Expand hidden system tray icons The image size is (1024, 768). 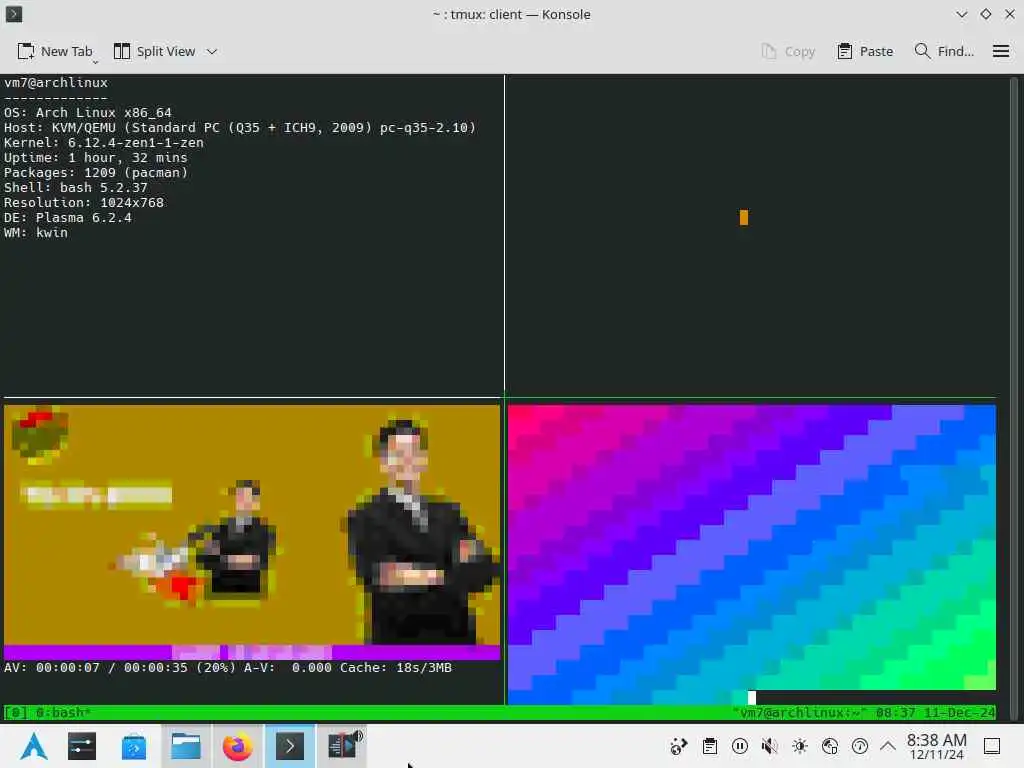[x=888, y=746]
